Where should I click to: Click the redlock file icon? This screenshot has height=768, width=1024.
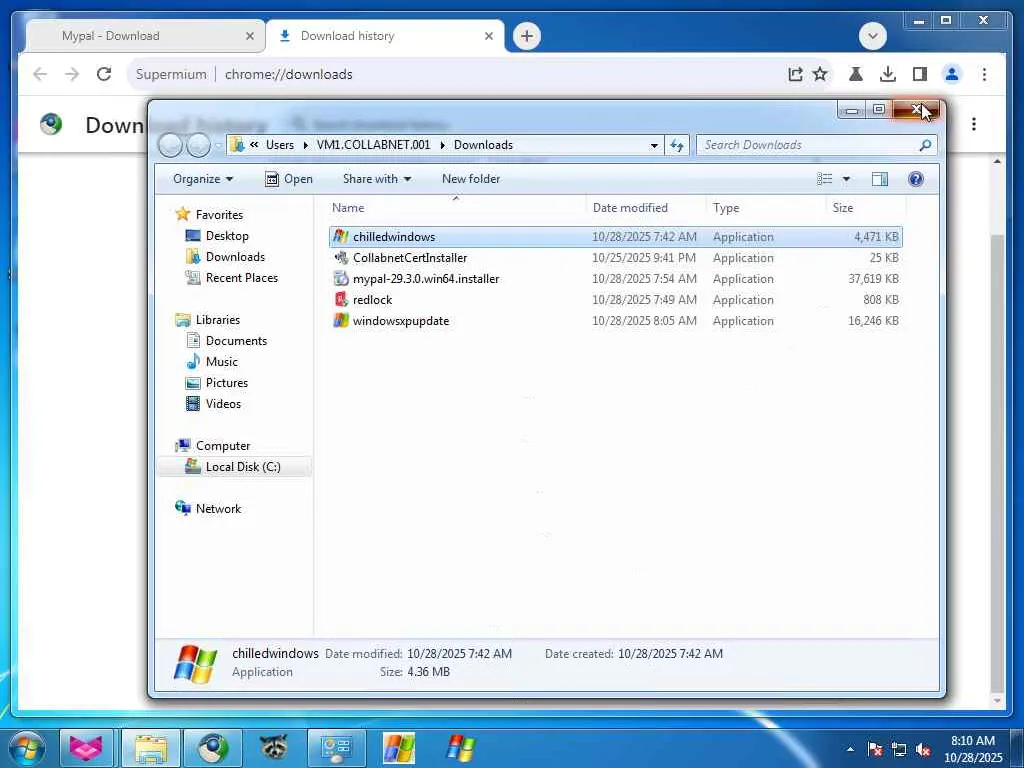340,299
